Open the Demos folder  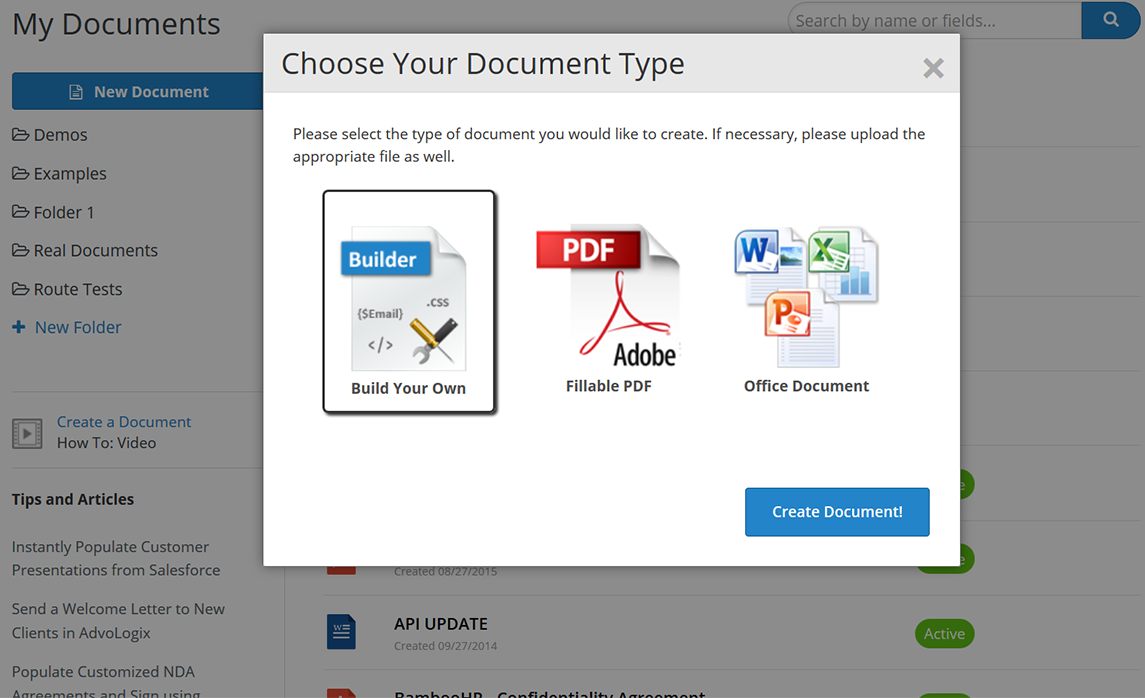tap(60, 135)
